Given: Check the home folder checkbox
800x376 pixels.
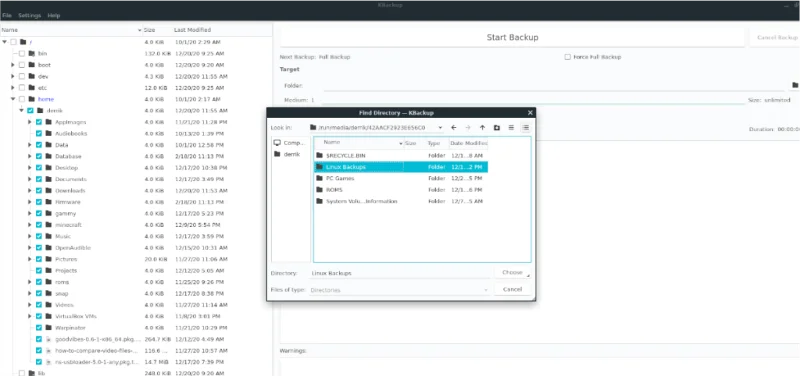Looking at the screenshot, I should tap(22, 99).
